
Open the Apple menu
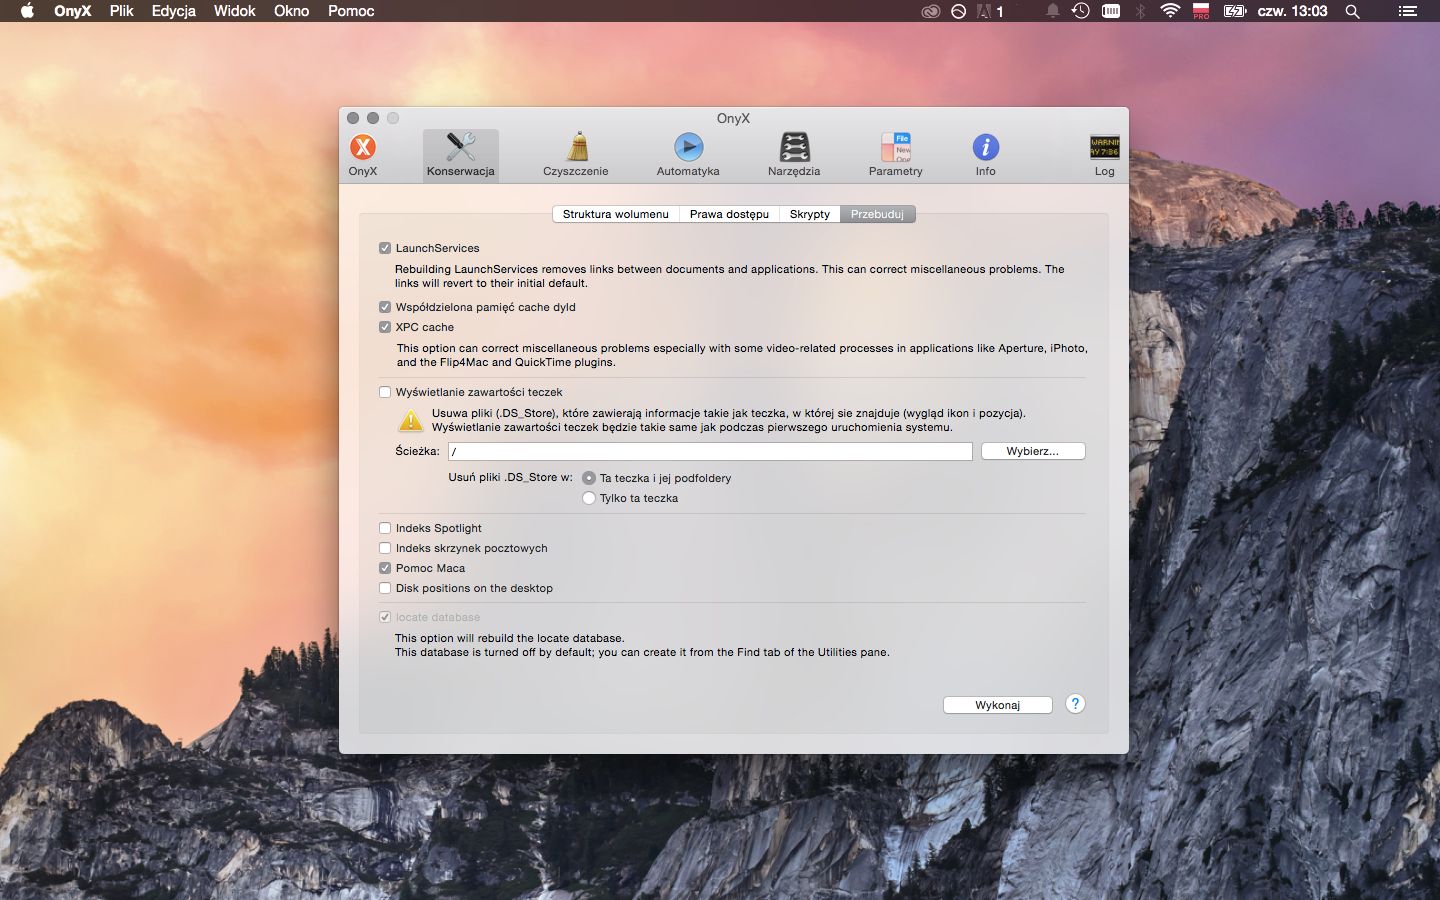(x=27, y=11)
